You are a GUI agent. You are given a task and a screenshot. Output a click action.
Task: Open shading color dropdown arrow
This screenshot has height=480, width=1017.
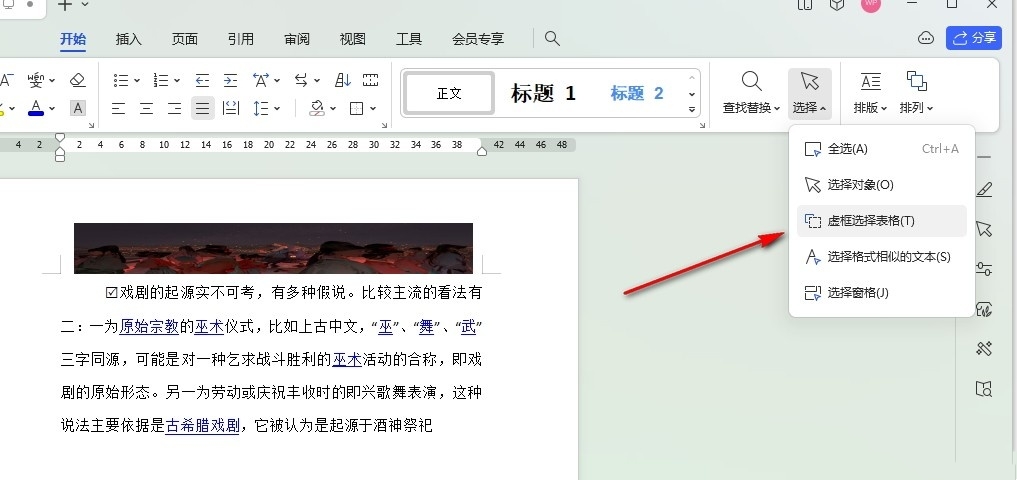click(x=333, y=109)
